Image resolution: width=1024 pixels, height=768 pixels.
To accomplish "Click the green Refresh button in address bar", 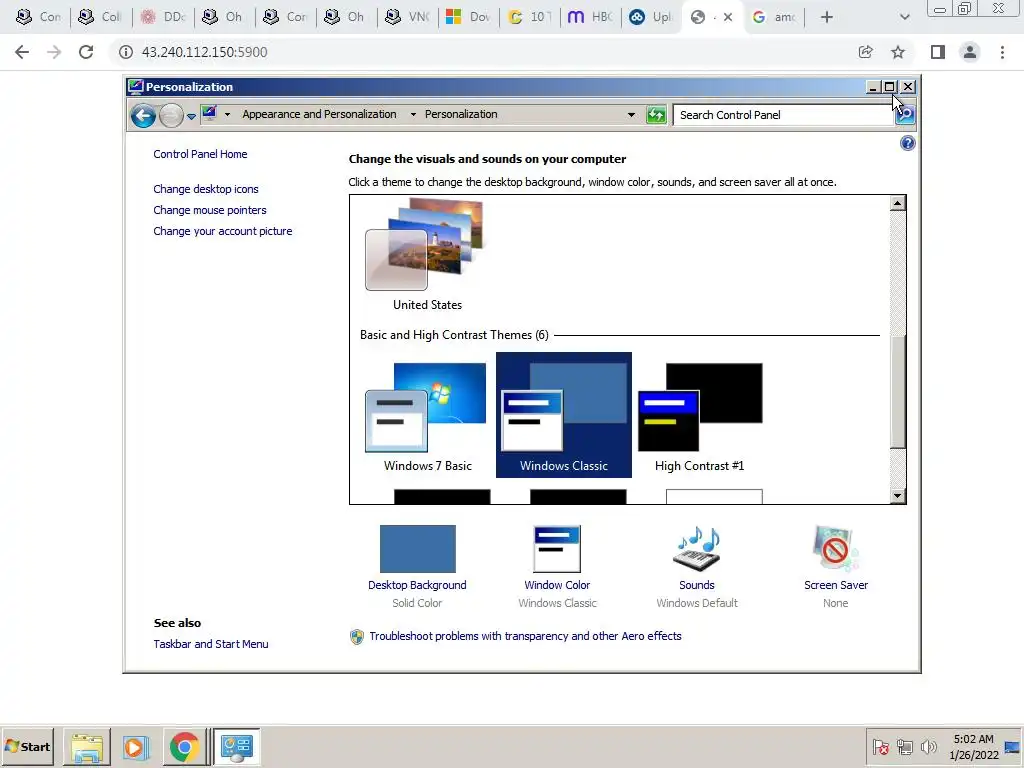I will (x=656, y=115).
